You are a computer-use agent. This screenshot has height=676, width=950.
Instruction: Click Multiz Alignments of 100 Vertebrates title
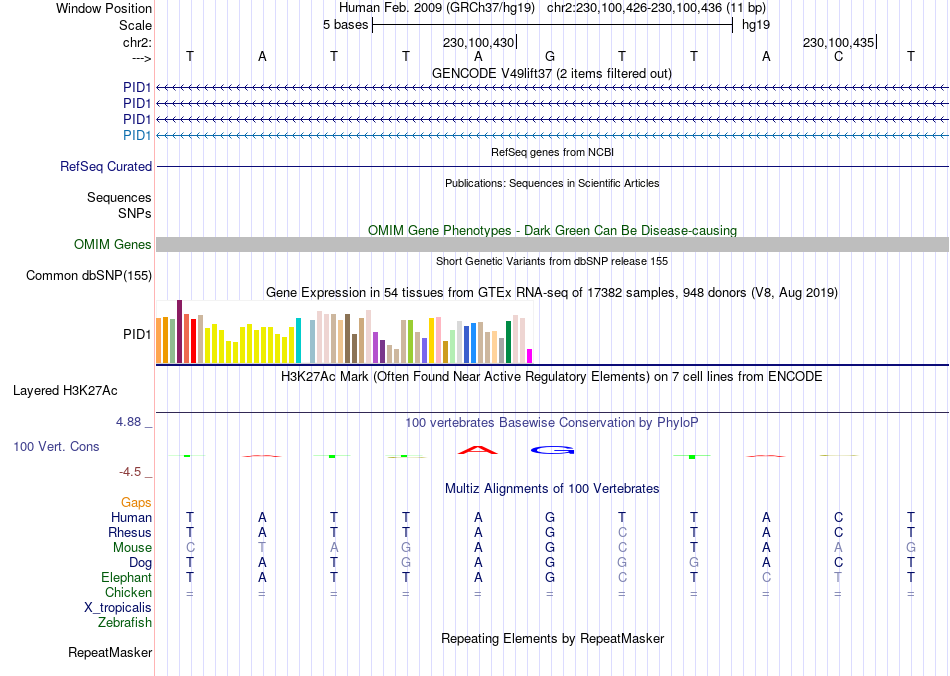coord(552,488)
